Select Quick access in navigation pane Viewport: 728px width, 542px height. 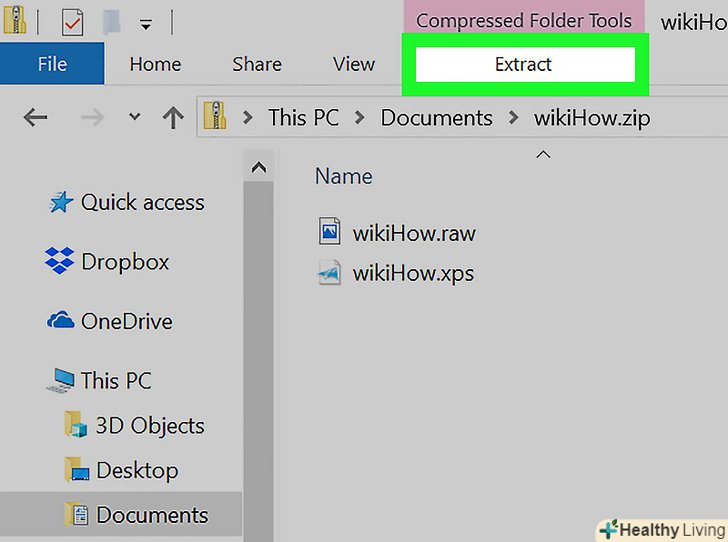pos(143,202)
